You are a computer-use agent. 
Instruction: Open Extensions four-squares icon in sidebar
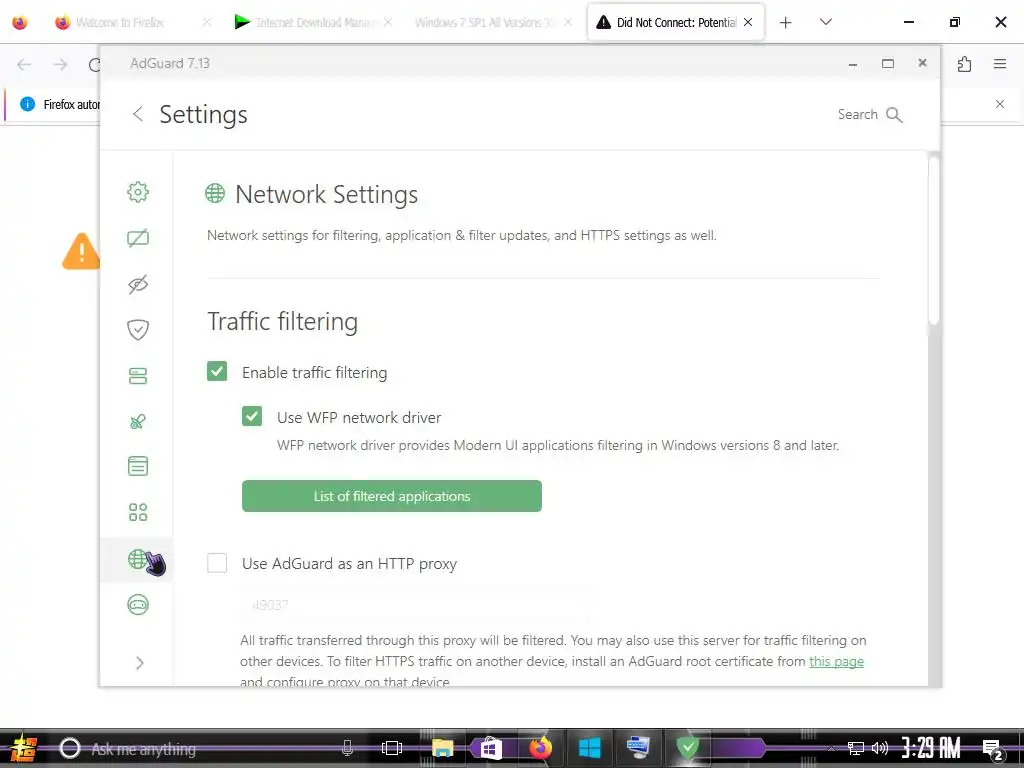click(138, 512)
